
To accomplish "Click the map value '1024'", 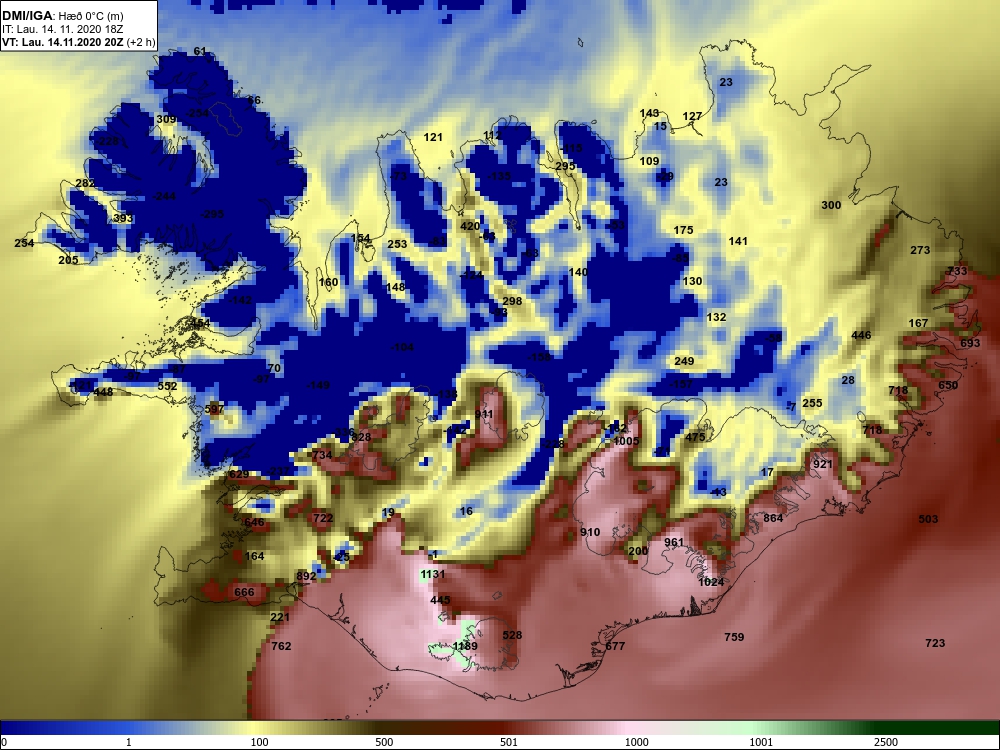I will (x=711, y=582).
